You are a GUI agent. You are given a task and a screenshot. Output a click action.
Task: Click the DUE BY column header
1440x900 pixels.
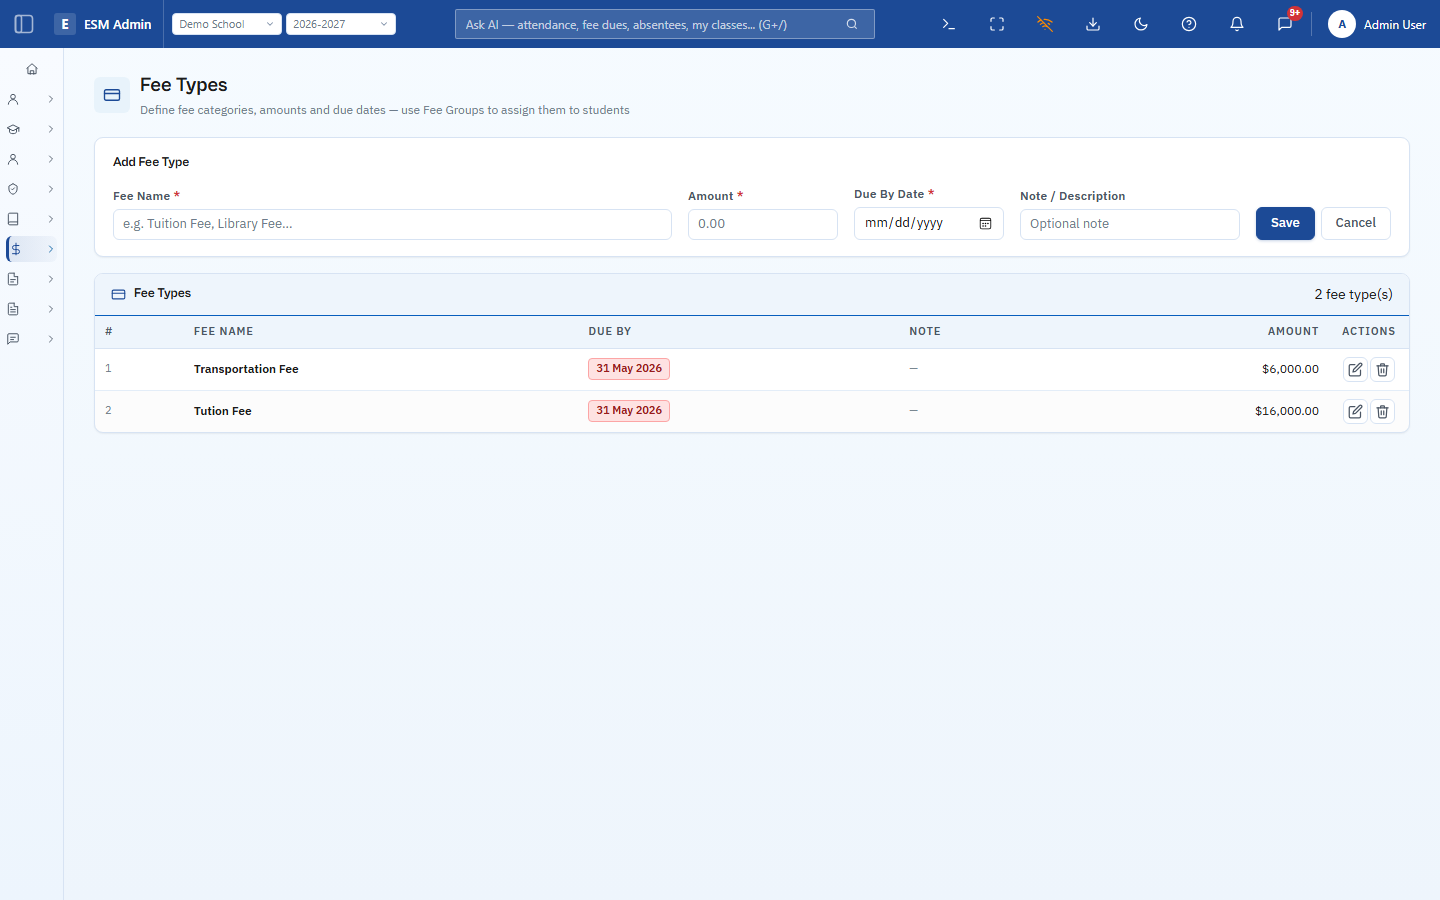(610, 331)
